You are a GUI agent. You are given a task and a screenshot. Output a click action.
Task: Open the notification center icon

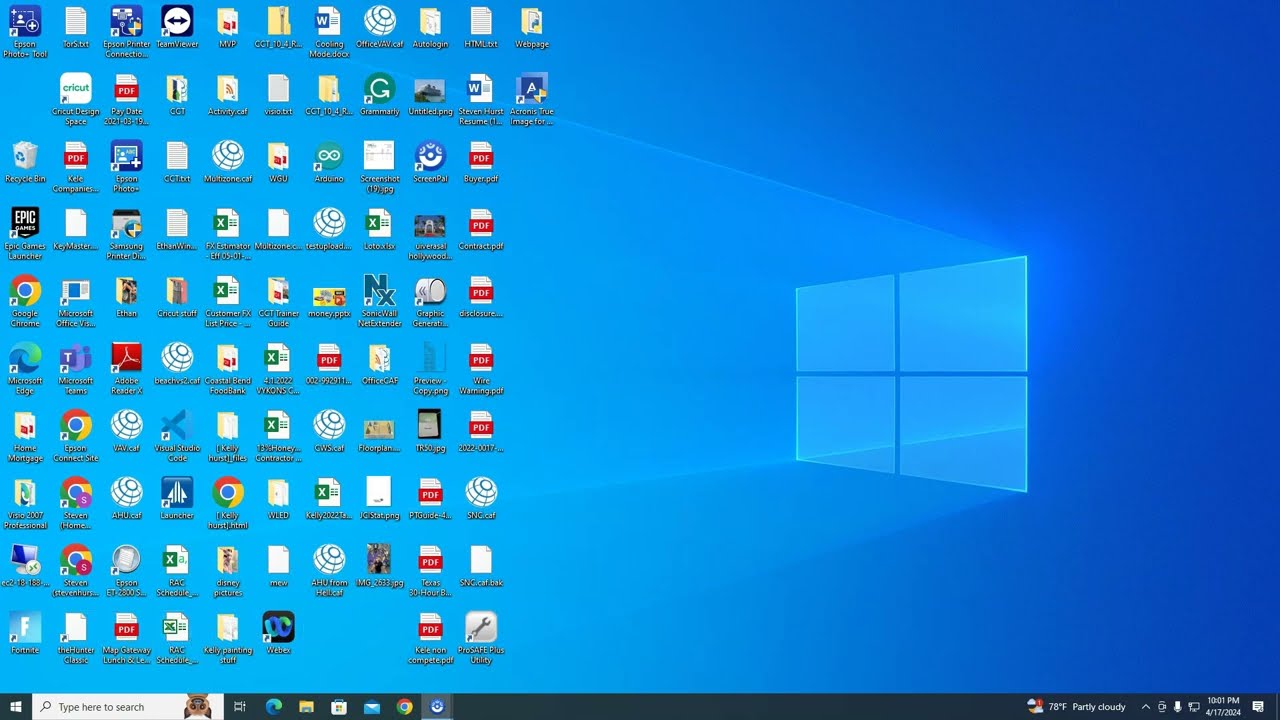(x=1259, y=707)
